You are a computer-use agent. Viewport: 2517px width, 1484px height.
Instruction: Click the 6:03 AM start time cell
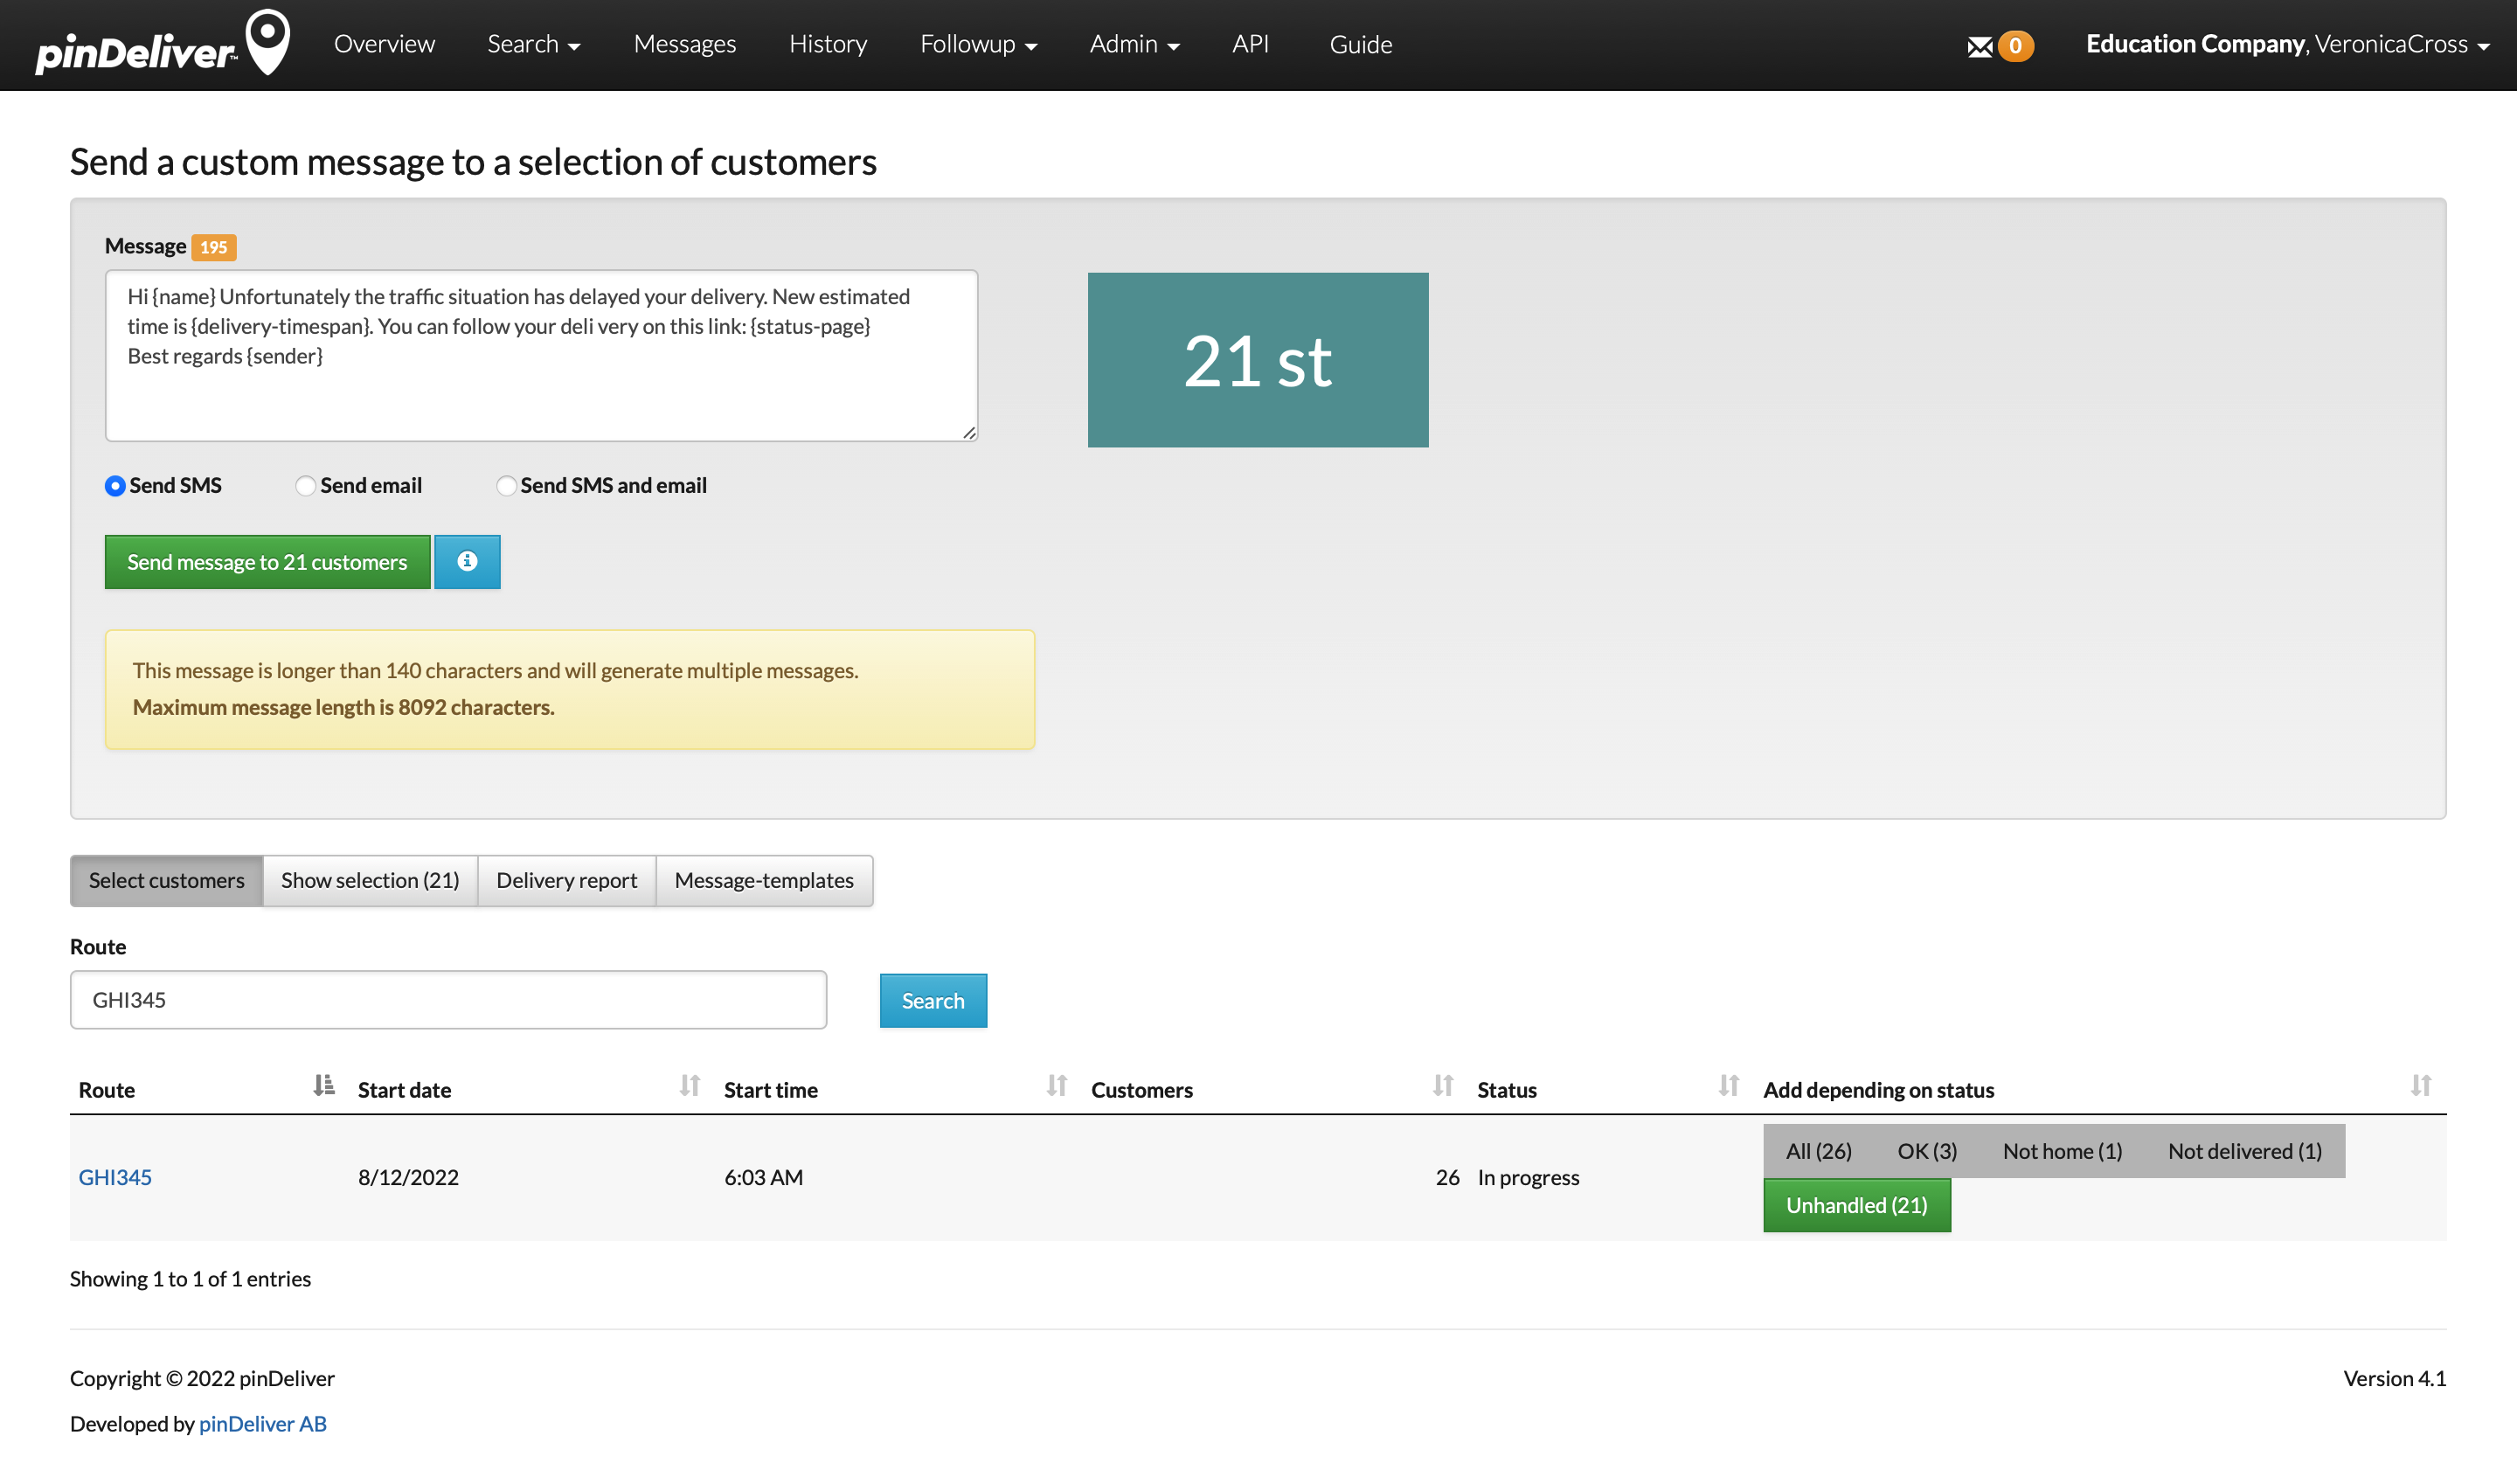coord(763,1177)
